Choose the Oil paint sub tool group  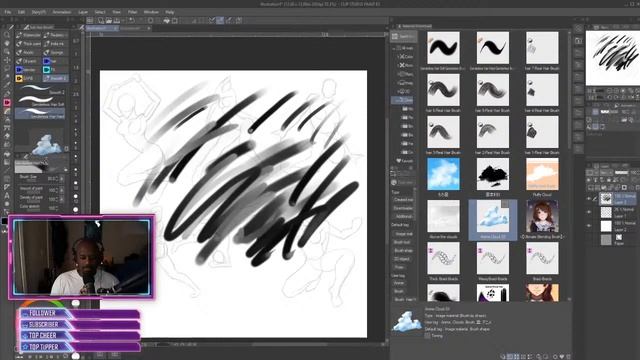click(28, 61)
